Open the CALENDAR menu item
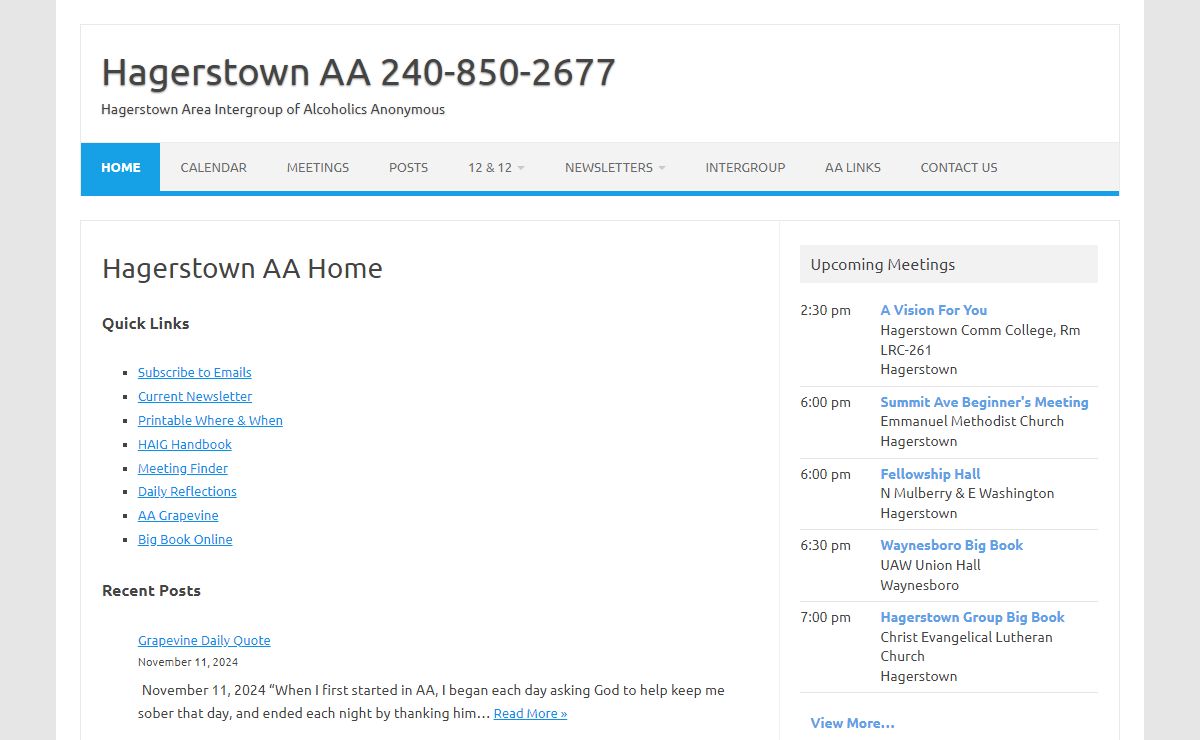This screenshot has width=1200, height=740. tap(213, 167)
